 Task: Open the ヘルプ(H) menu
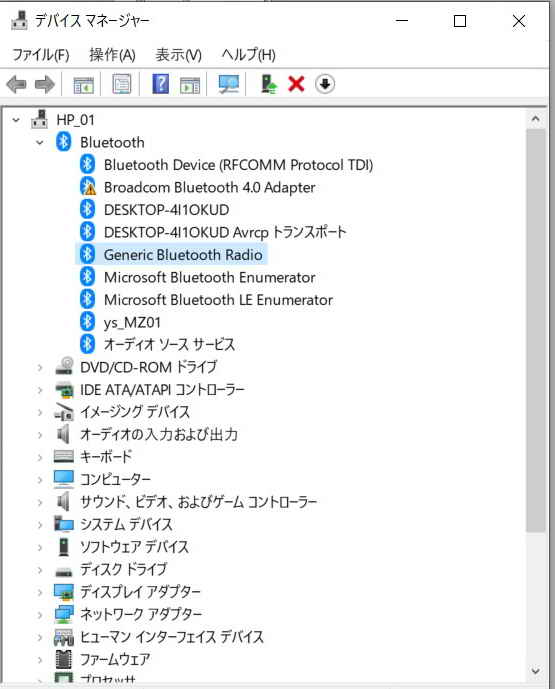point(249,55)
